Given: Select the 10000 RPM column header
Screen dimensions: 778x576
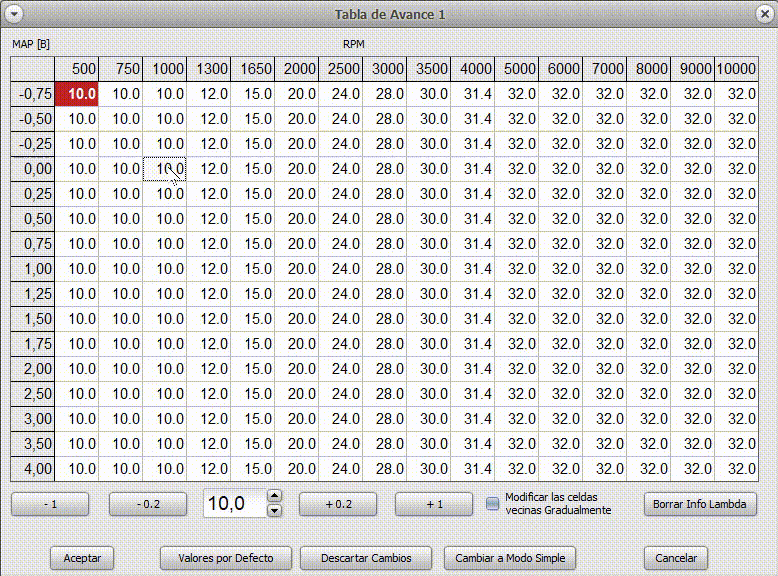Looking at the screenshot, I should coord(736,69).
